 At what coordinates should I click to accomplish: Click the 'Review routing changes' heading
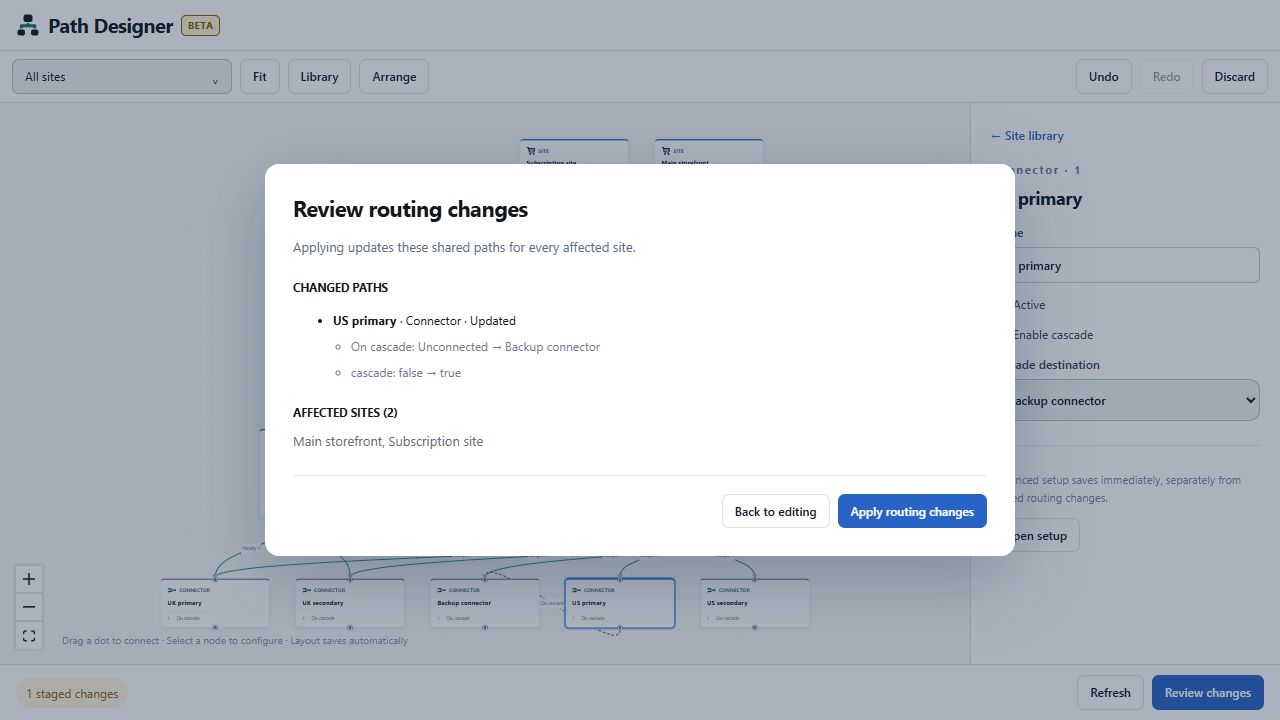[x=410, y=210]
